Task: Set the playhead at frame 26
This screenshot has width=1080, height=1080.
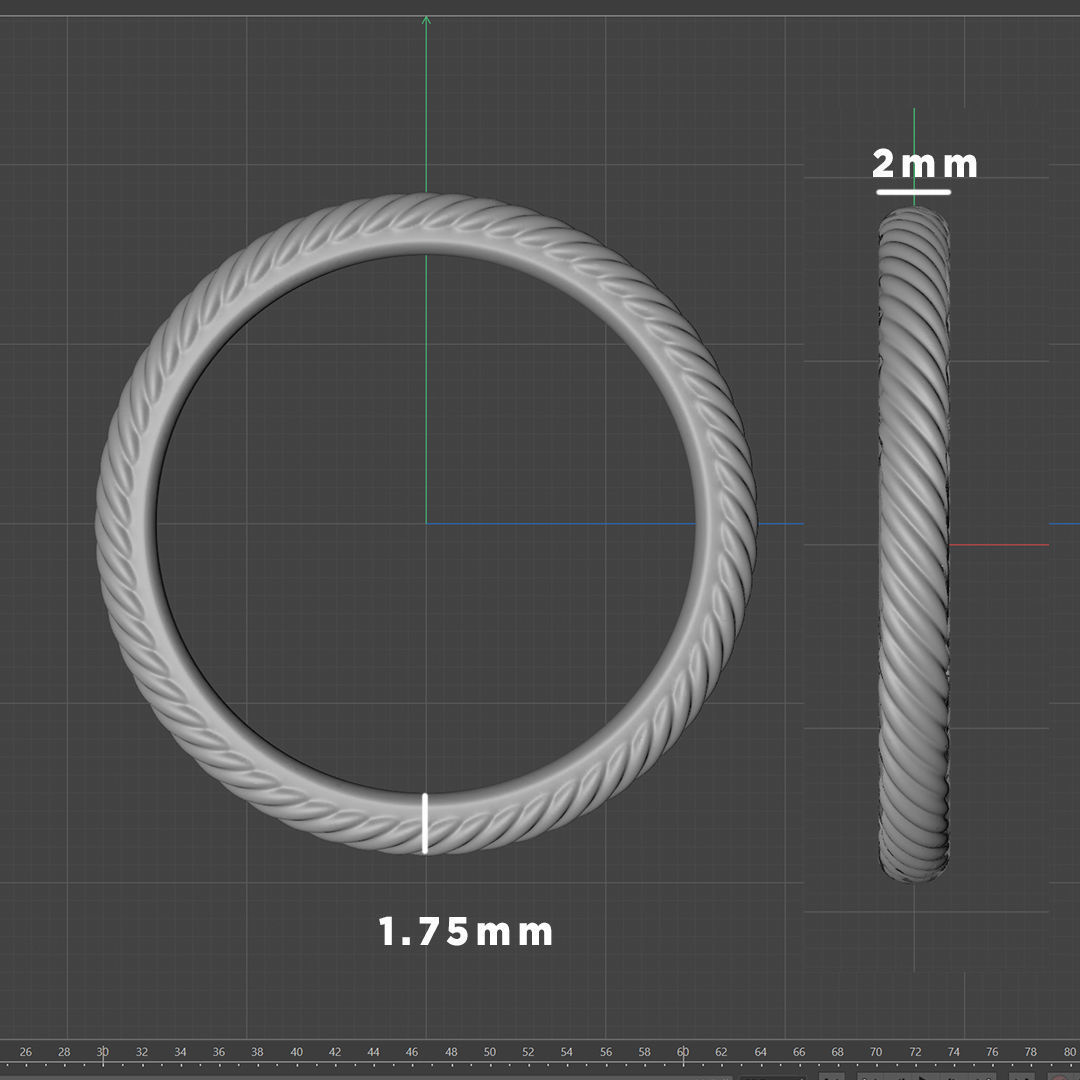Action: (x=25, y=1052)
